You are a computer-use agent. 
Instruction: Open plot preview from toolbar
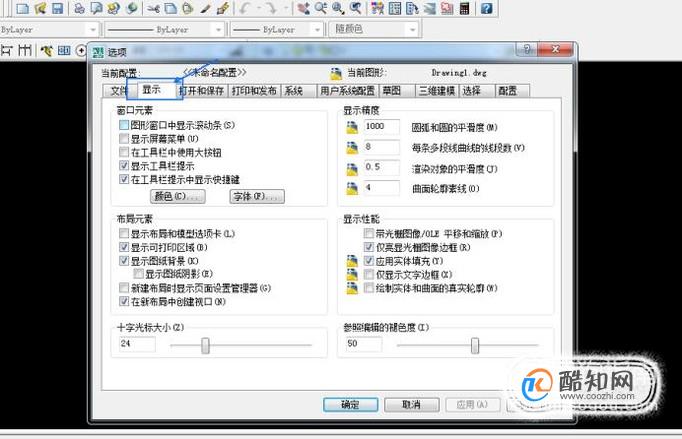pos(96,8)
